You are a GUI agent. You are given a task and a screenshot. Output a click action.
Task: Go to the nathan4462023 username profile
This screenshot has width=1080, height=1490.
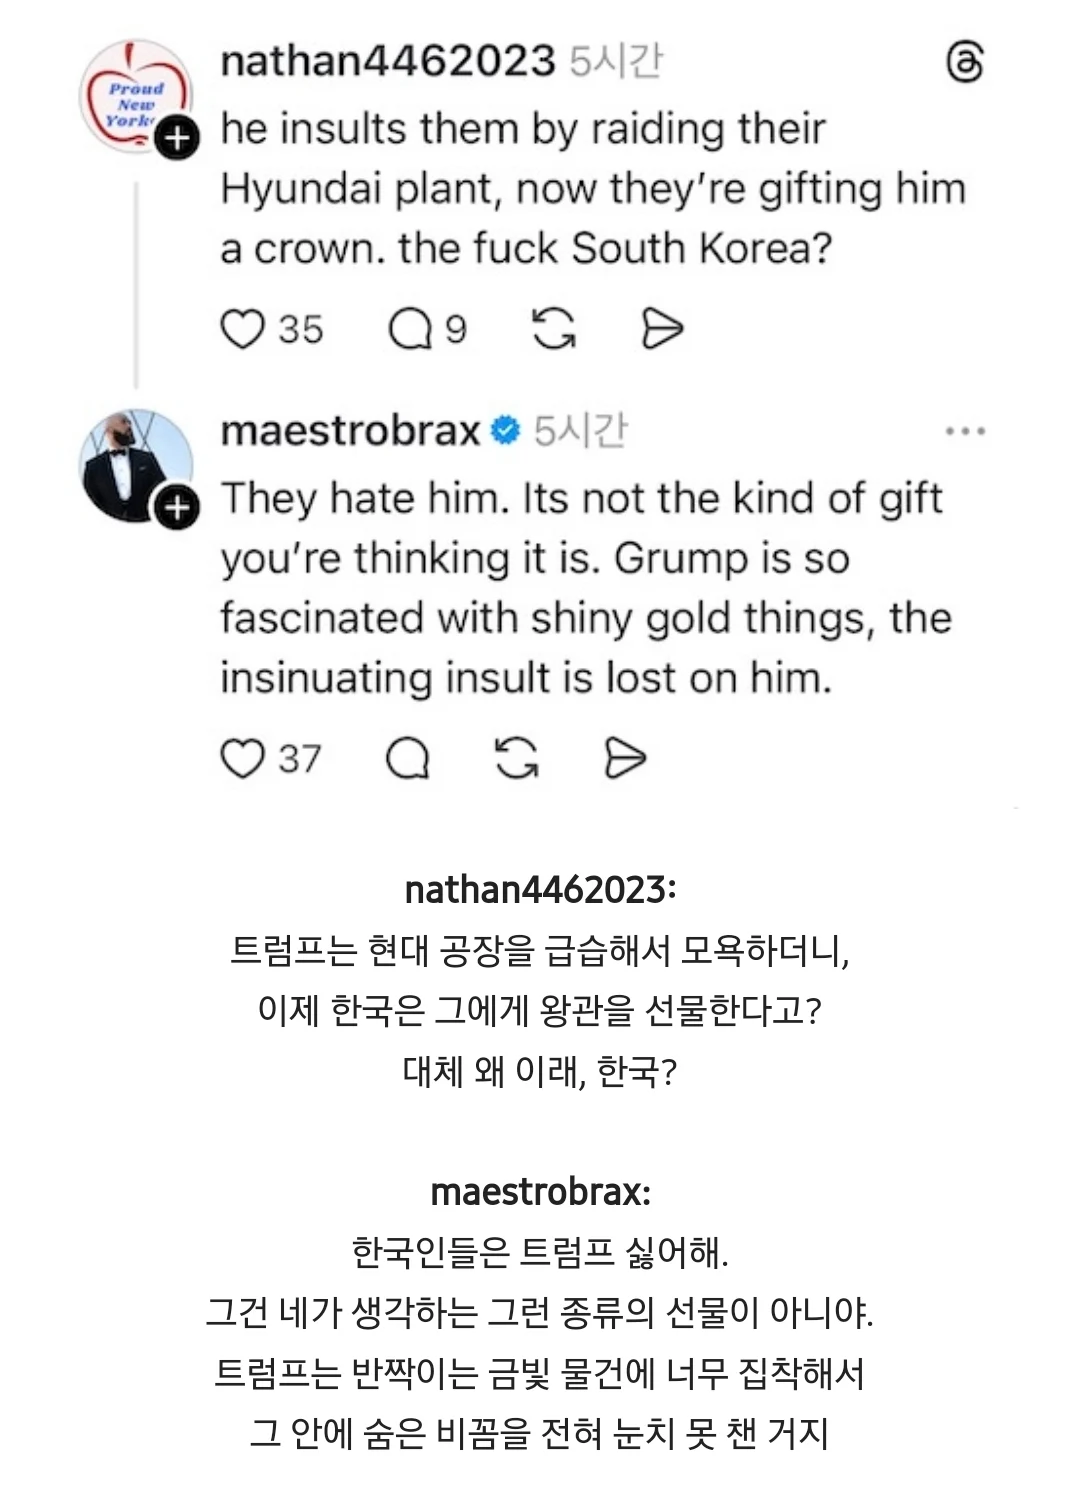point(387,61)
